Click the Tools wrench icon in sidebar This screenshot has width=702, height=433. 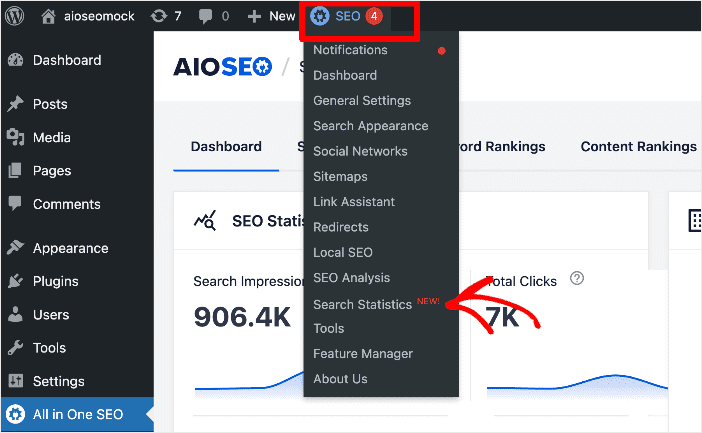click(15, 347)
